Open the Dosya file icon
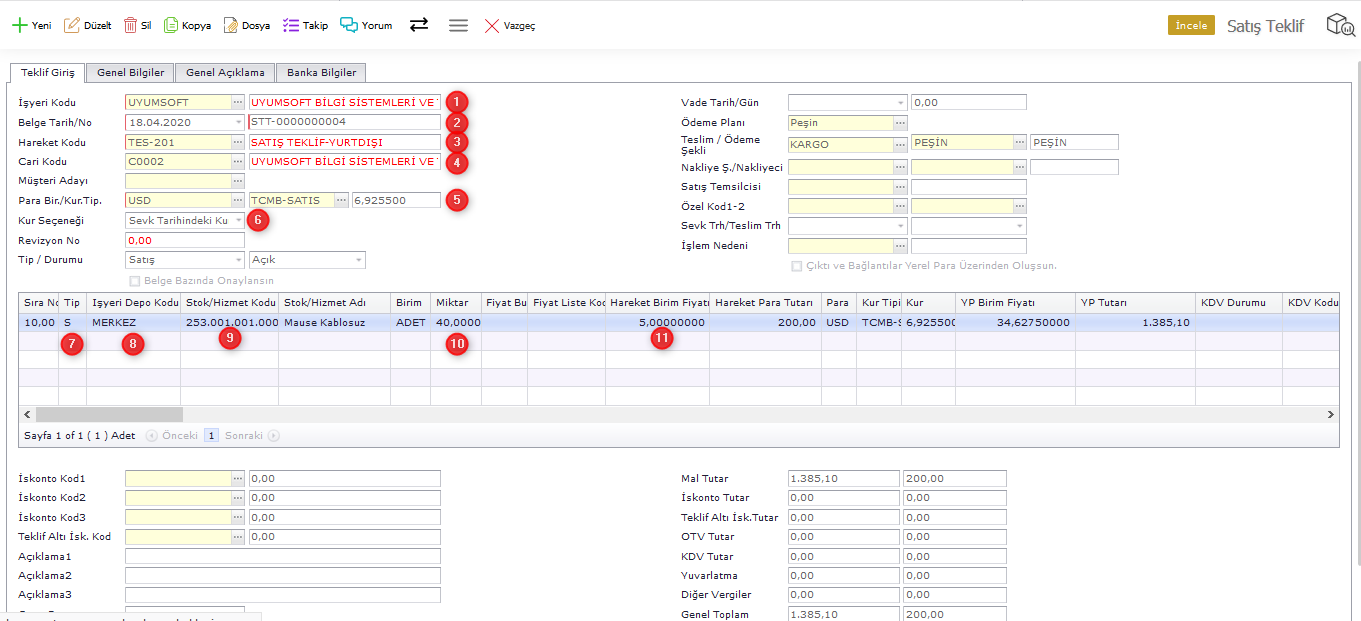The width and height of the screenshot is (1361, 621). click(231, 26)
